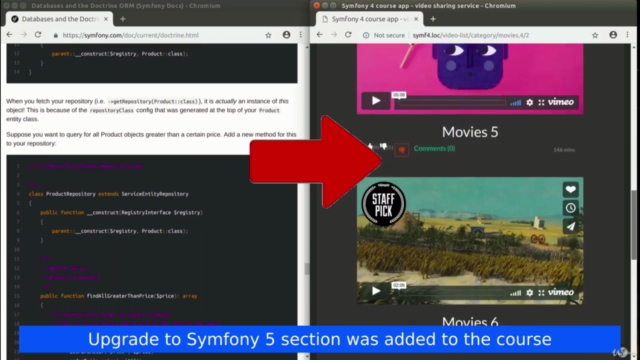
Task: Click back arrow in Doctrine docs browser
Action: (x=9, y=35)
